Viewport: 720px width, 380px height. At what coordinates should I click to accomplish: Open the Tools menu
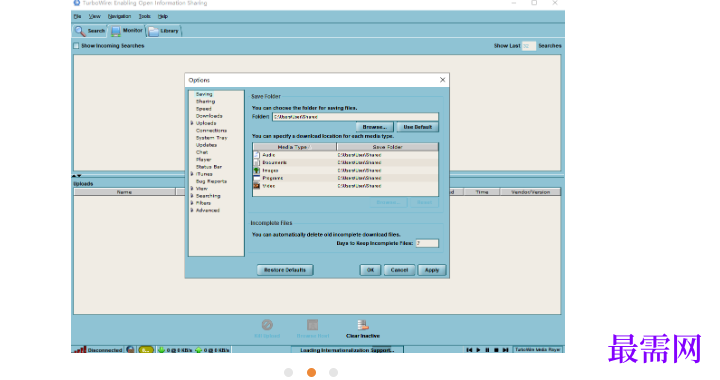pyautogui.click(x=145, y=17)
